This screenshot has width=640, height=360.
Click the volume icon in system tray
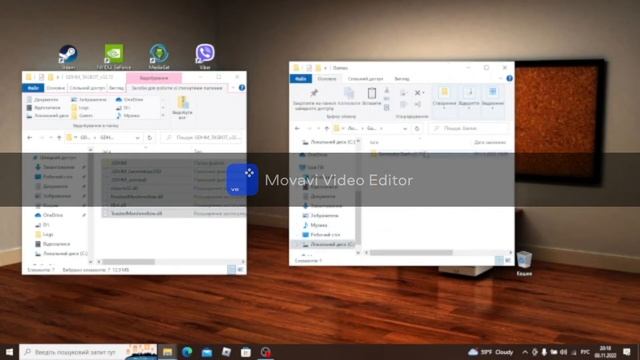click(x=564, y=352)
